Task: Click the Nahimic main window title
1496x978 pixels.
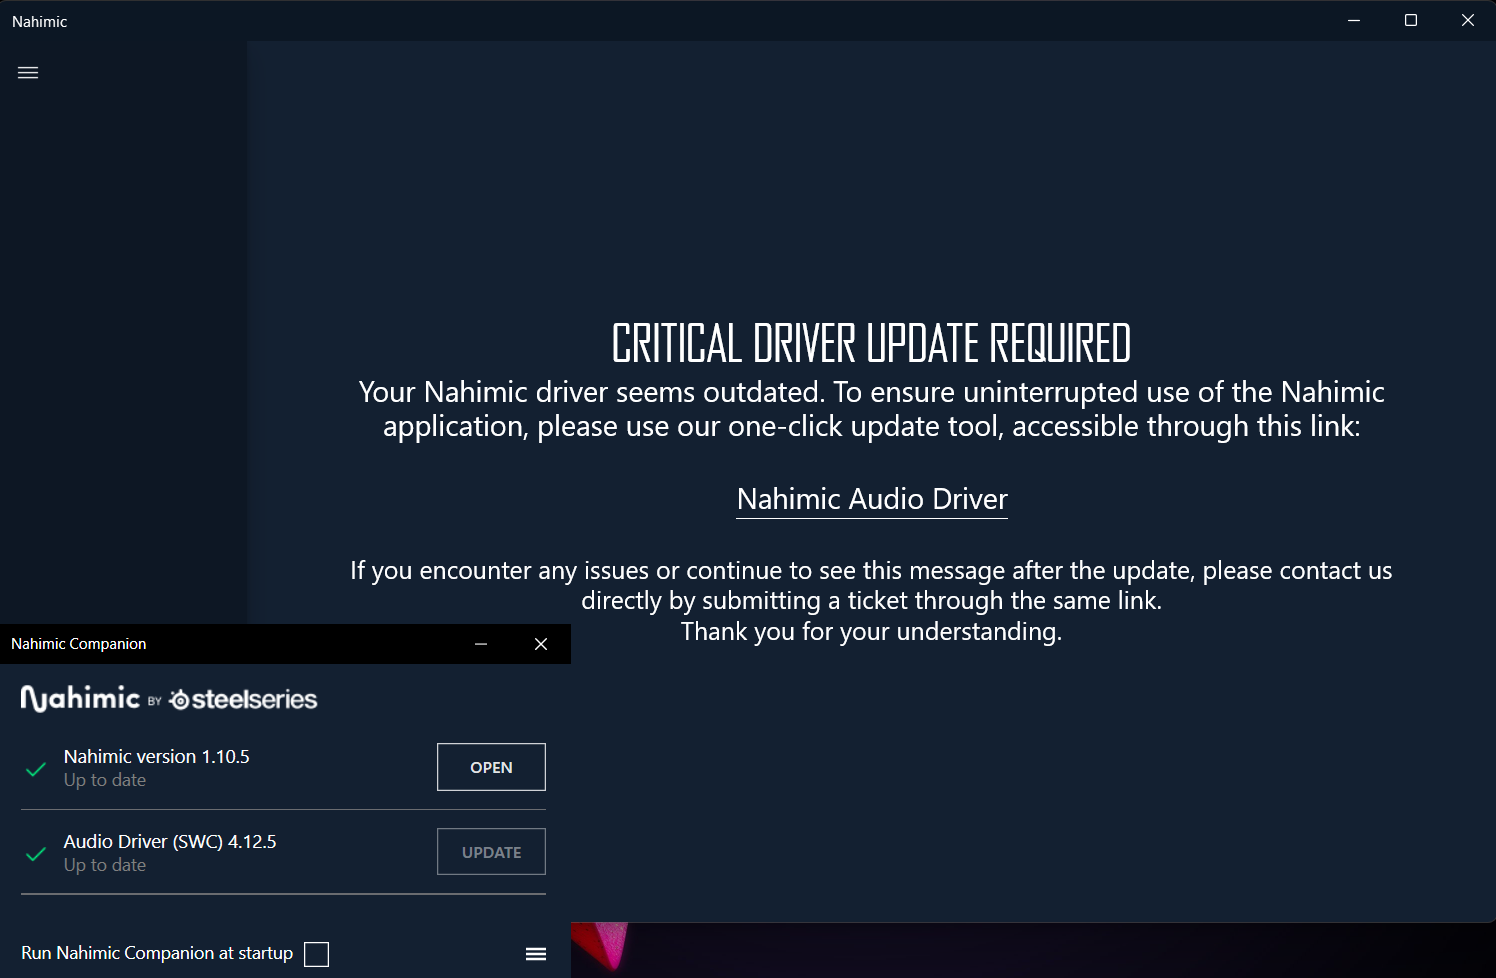Action: pos(40,22)
